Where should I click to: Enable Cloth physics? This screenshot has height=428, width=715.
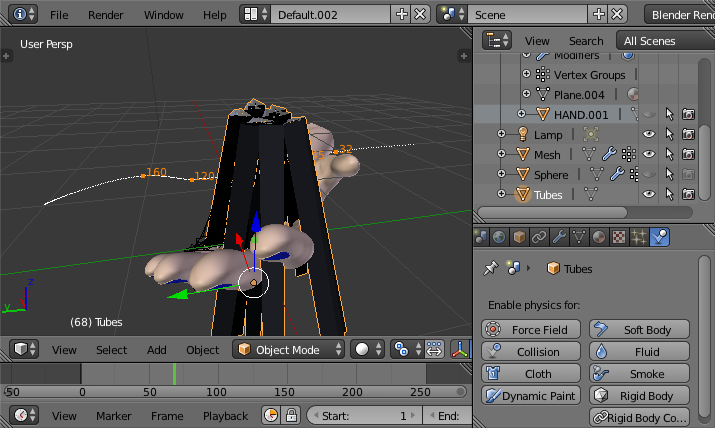click(531, 373)
